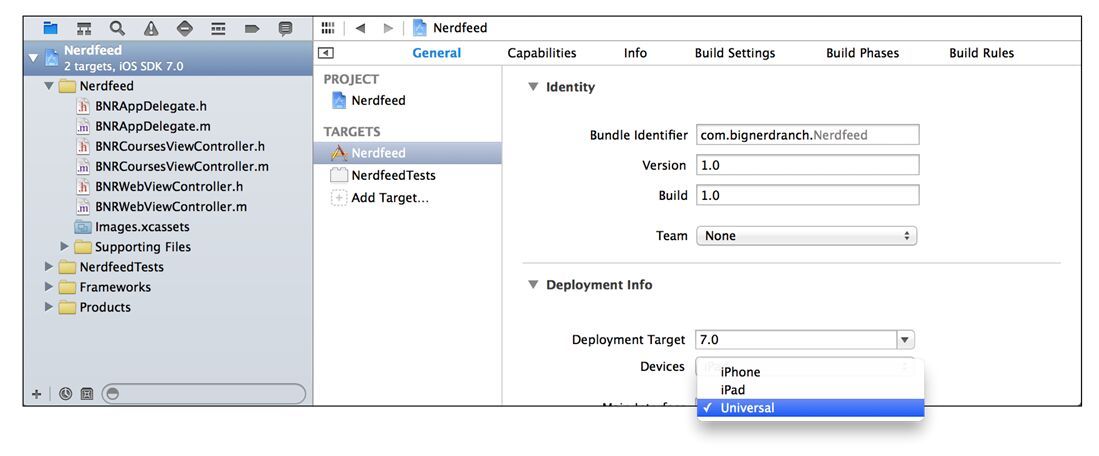This screenshot has width=1099, height=456.
Task: Switch to the General tab
Action: 436,53
